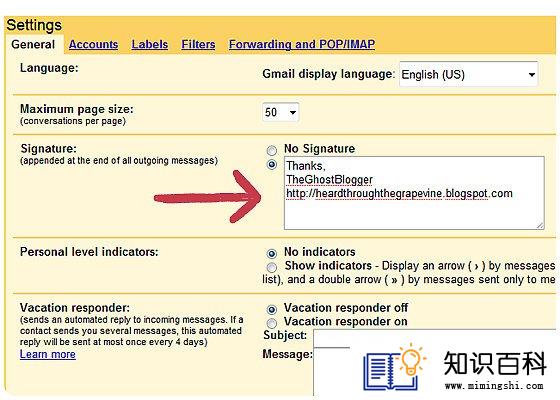Click the 'Signature:' setting label
Viewport: 560px width, 400px height.
tap(49, 149)
